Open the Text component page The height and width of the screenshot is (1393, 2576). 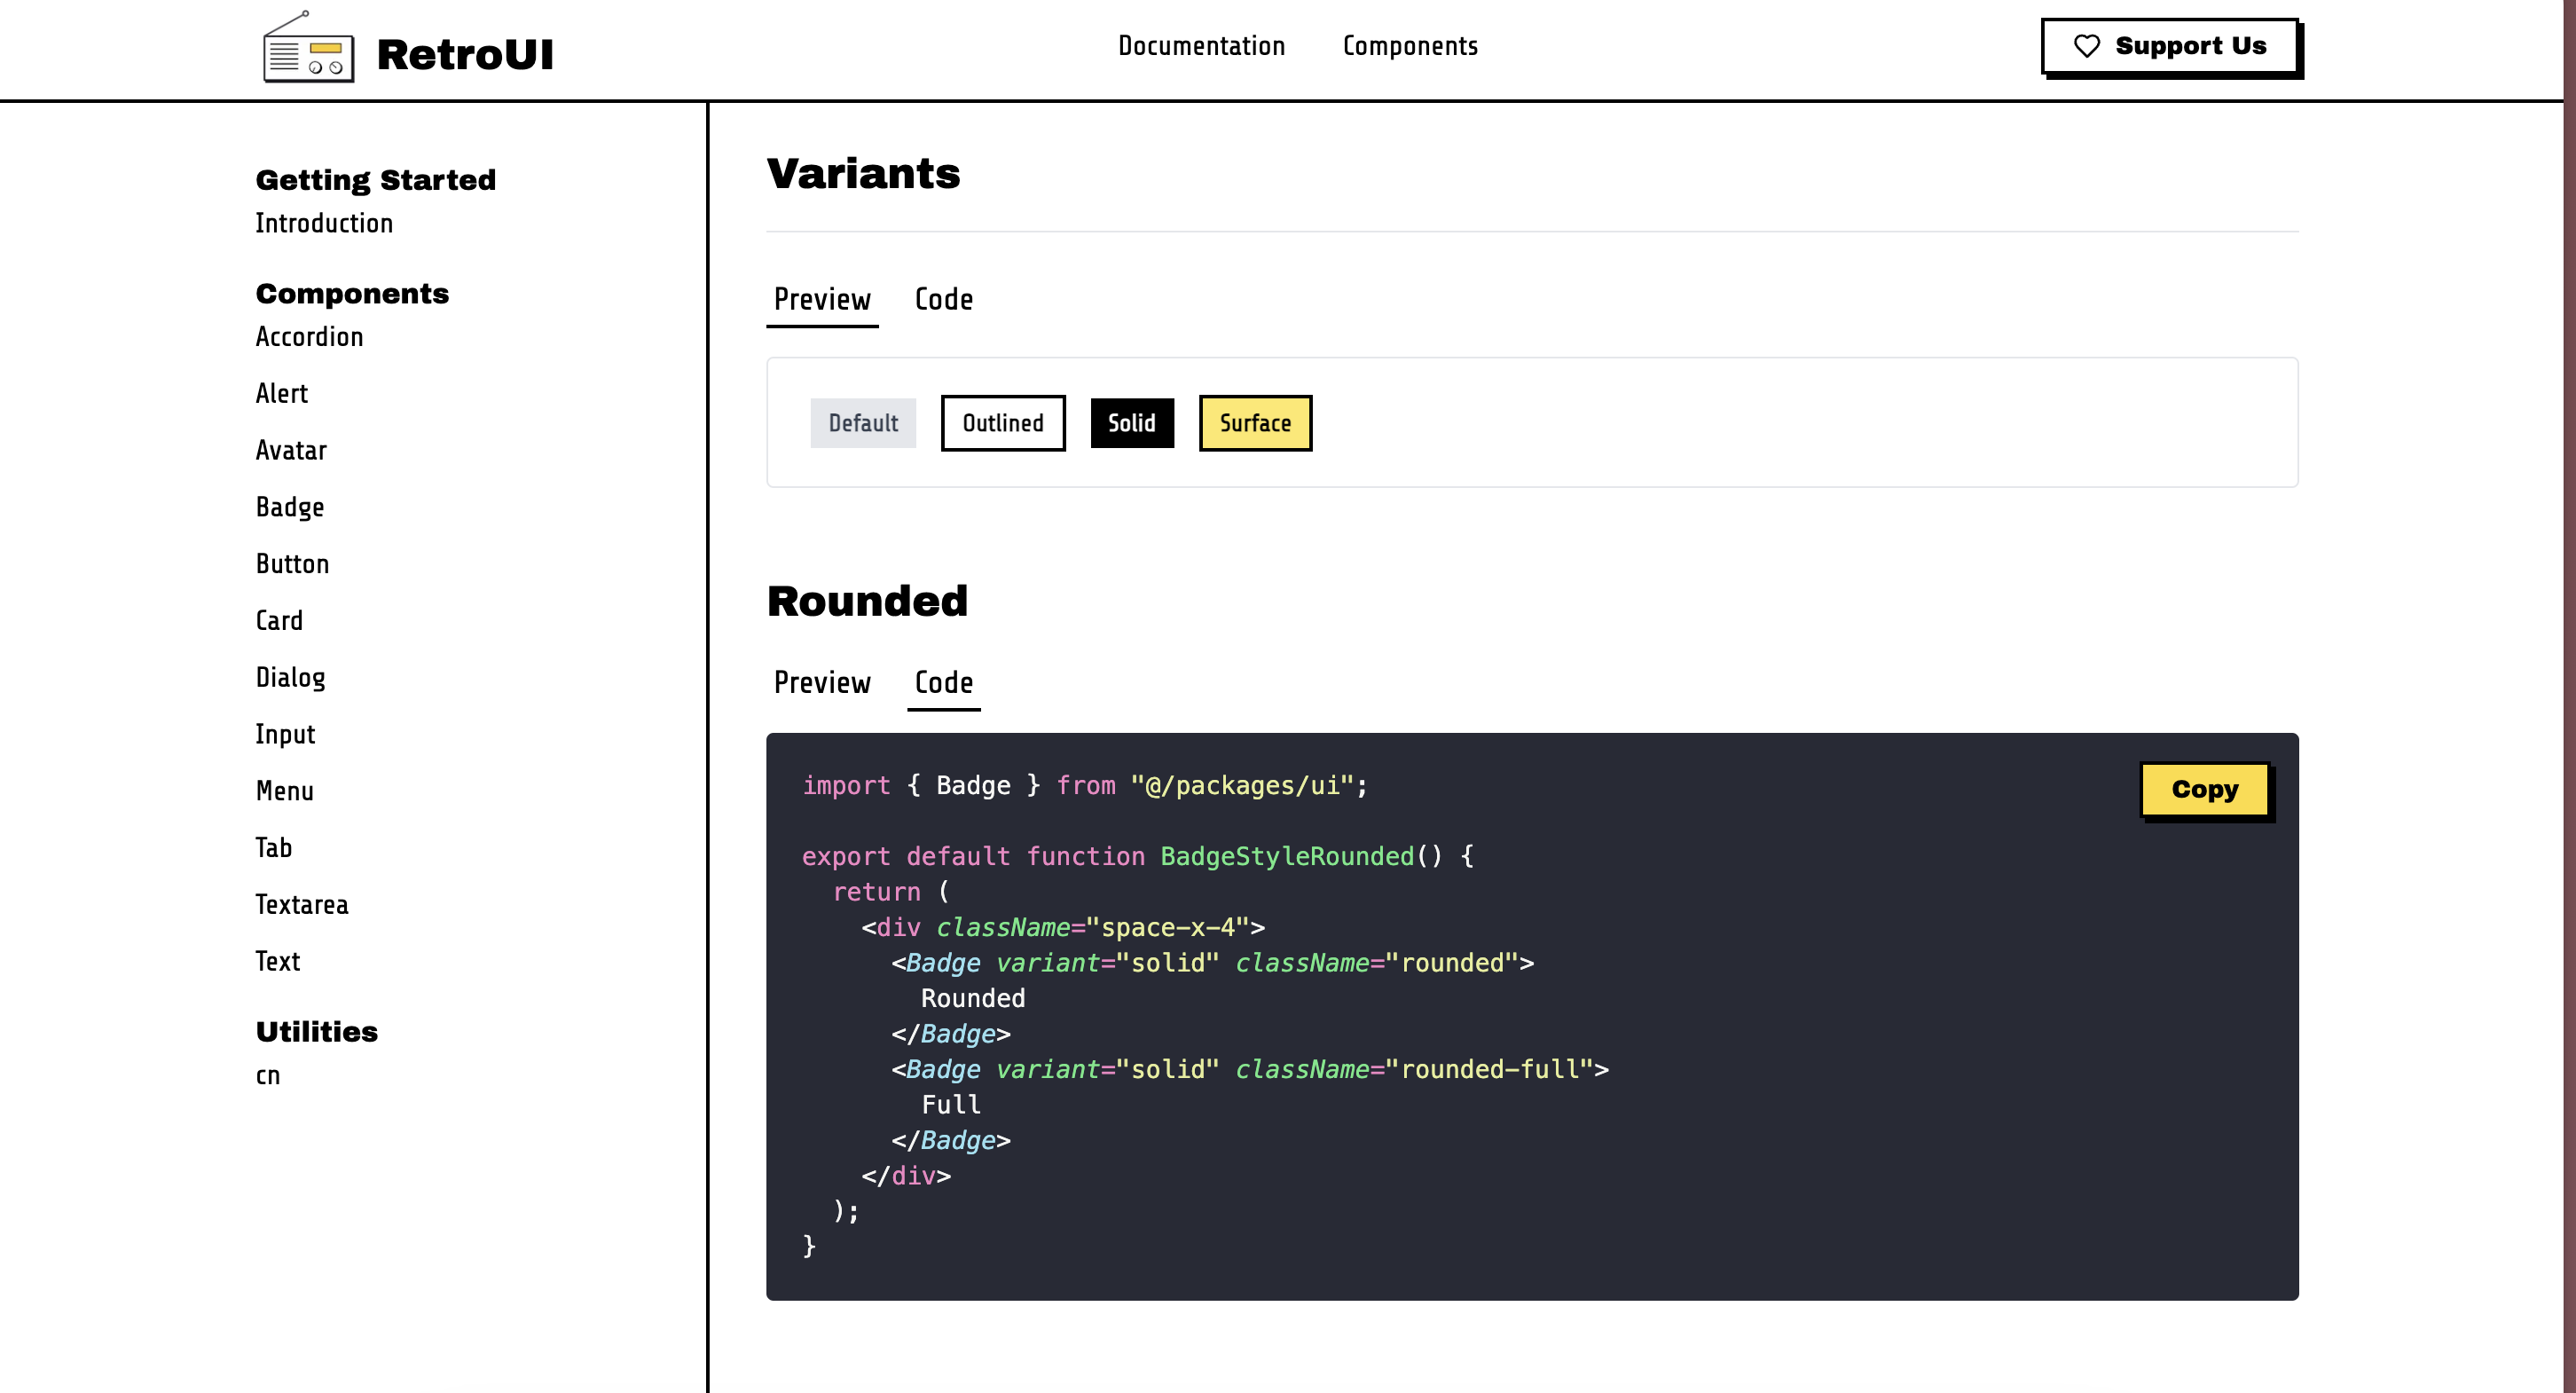point(278,962)
